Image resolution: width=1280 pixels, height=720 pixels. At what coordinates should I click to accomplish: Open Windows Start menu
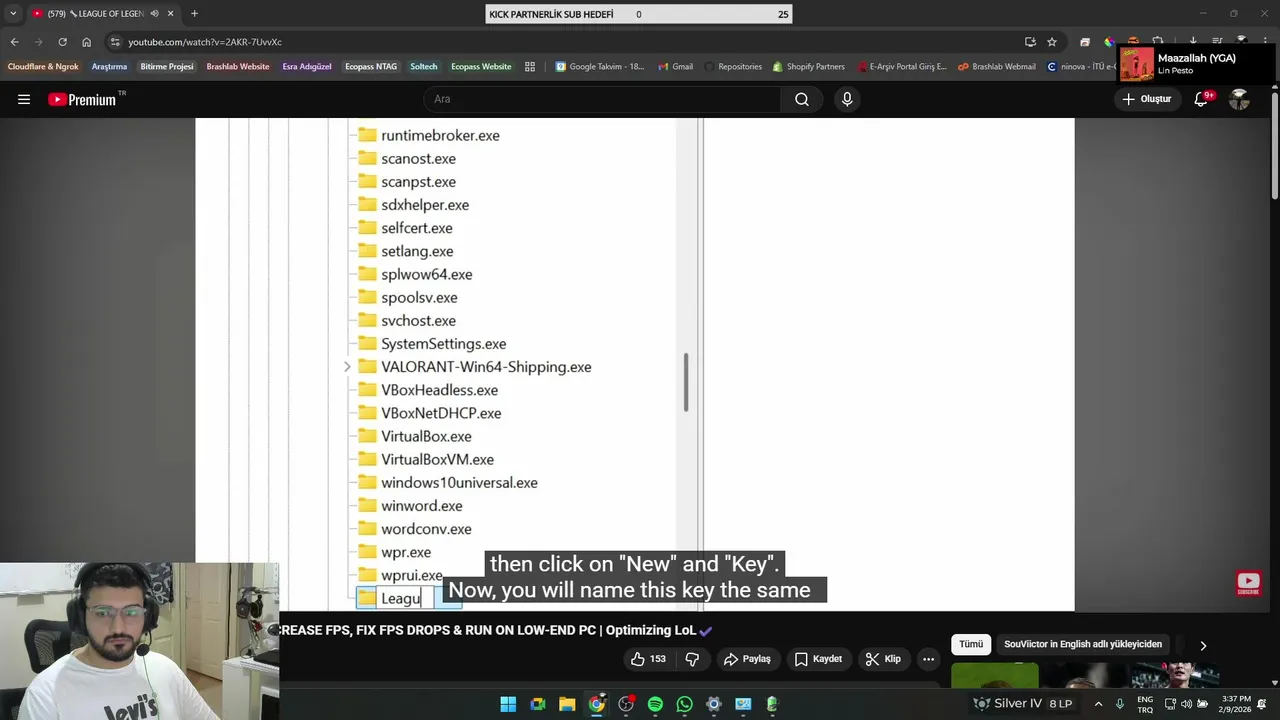click(x=508, y=704)
